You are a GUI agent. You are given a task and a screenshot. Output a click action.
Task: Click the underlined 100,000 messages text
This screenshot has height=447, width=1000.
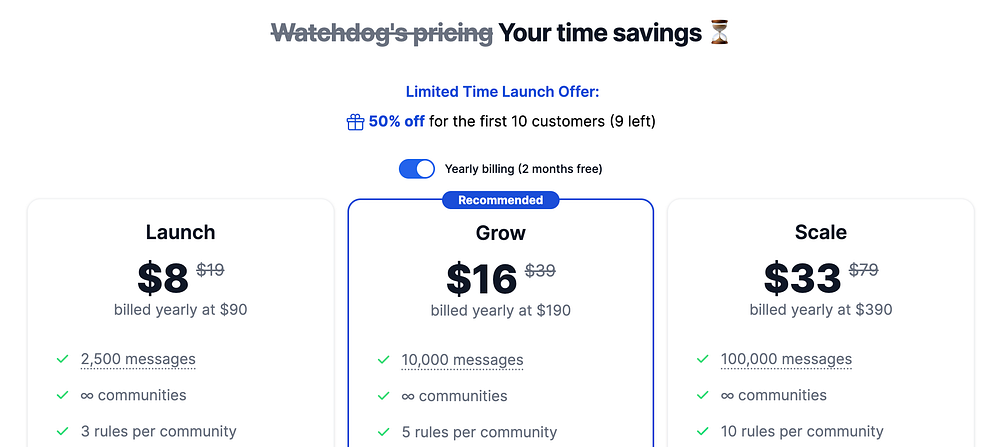click(786, 359)
